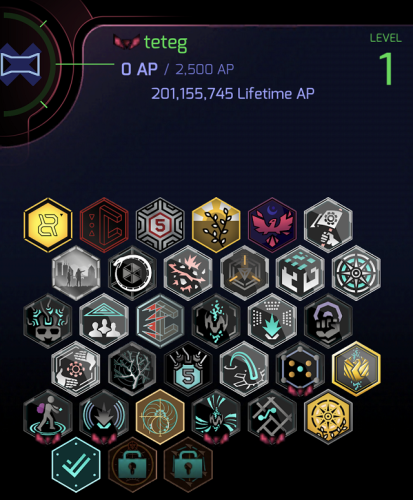This screenshot has width=413, height=500.
Task: Select the city silhouette grey badge
Action: point(76,273)
